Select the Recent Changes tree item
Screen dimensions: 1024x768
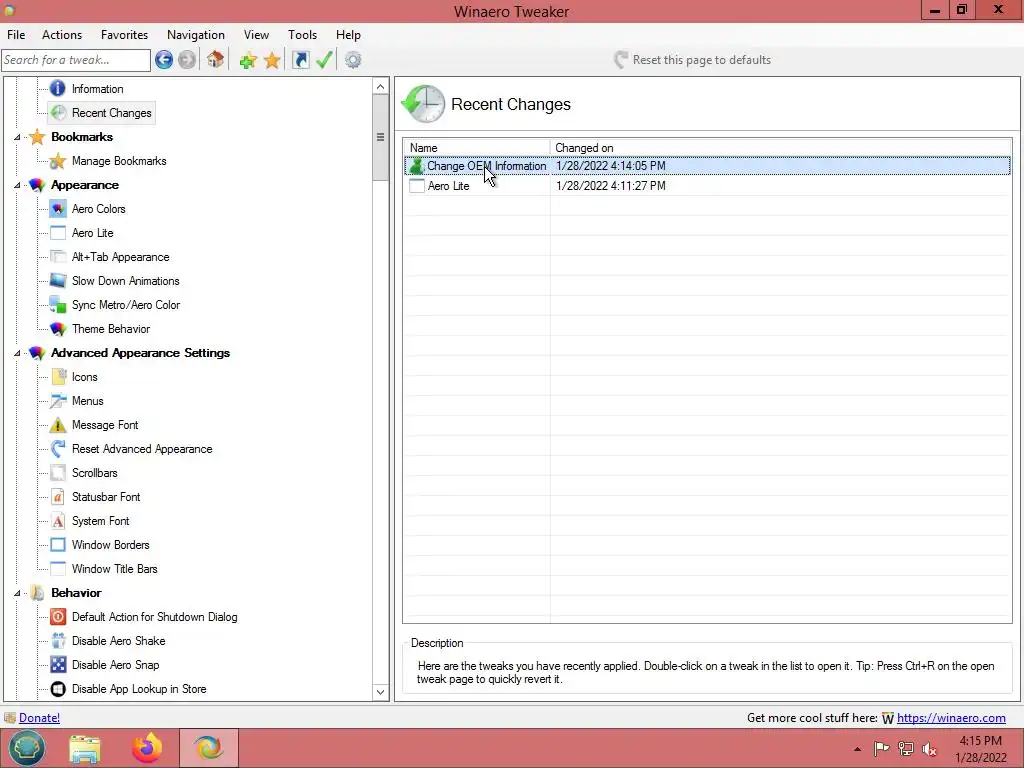(x=112, y=113)
